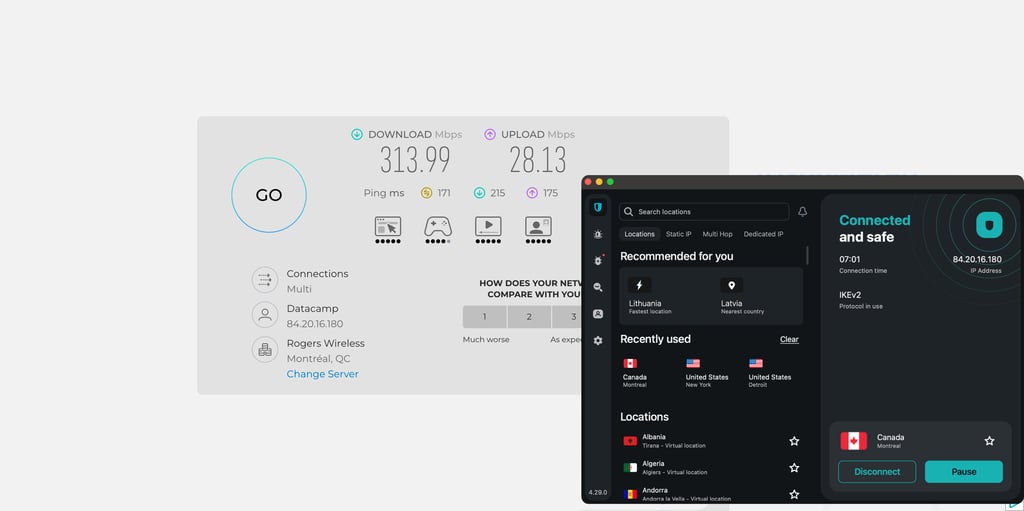1024x511 pixels.
Task: Open the Search magnifier in Surfshark sidebar
Action: (598, 288)
